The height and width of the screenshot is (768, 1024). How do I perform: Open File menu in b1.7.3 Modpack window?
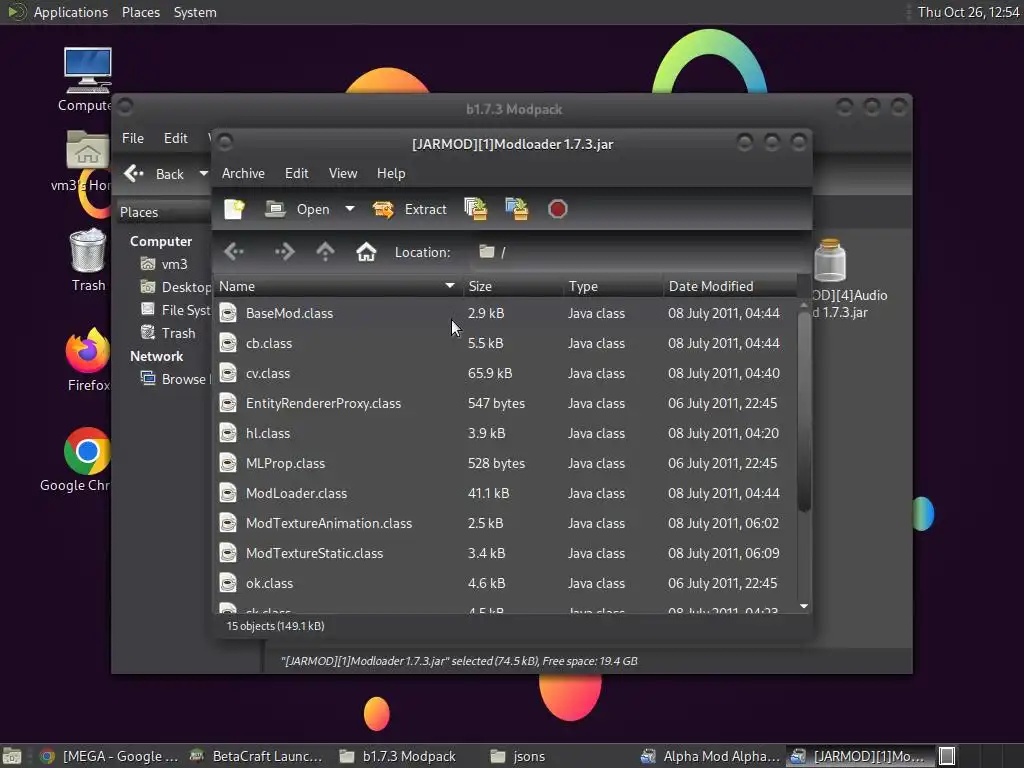(x=133, y=138)
